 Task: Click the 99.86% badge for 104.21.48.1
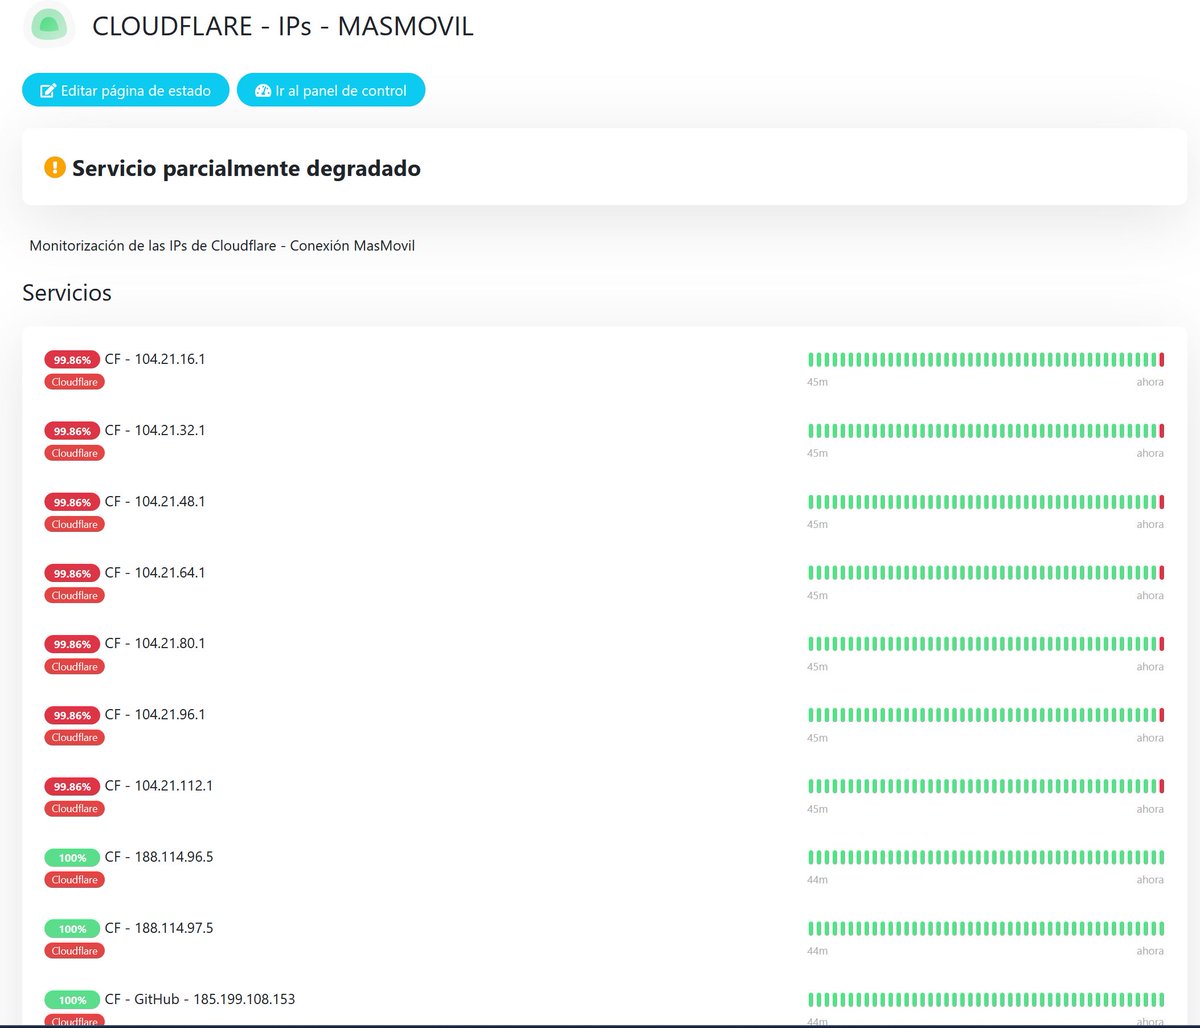point(72,502)
